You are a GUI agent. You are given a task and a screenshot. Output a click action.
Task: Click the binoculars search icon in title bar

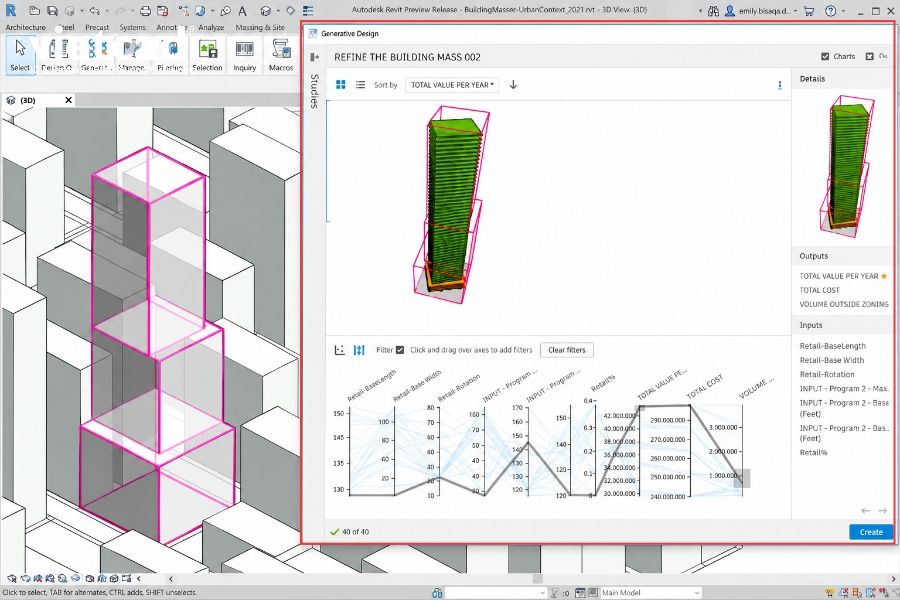(713, 10)
